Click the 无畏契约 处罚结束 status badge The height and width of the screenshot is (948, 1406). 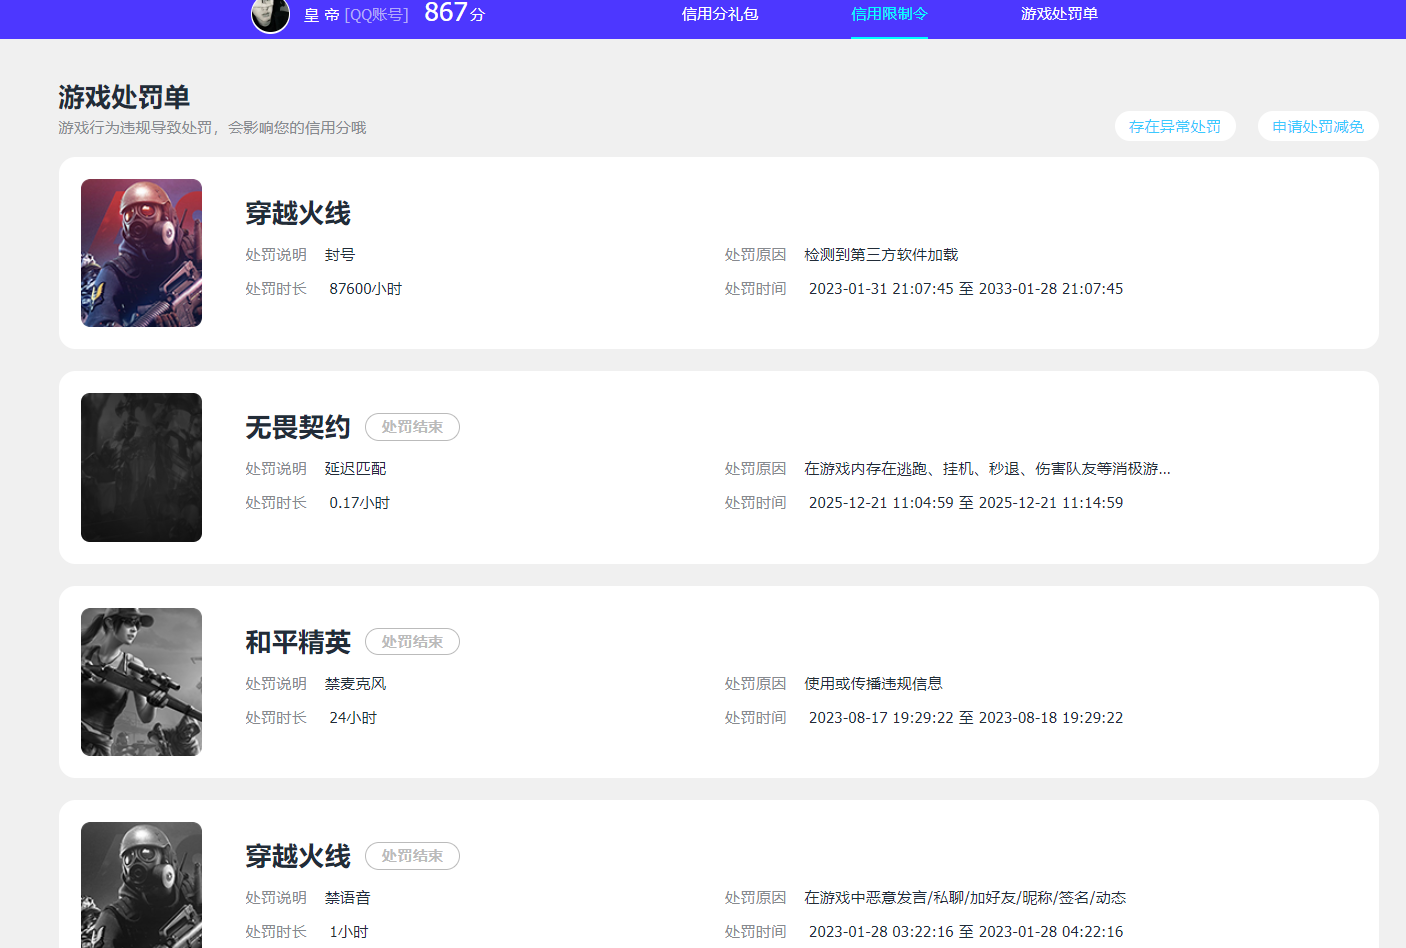tap(412, 427)
